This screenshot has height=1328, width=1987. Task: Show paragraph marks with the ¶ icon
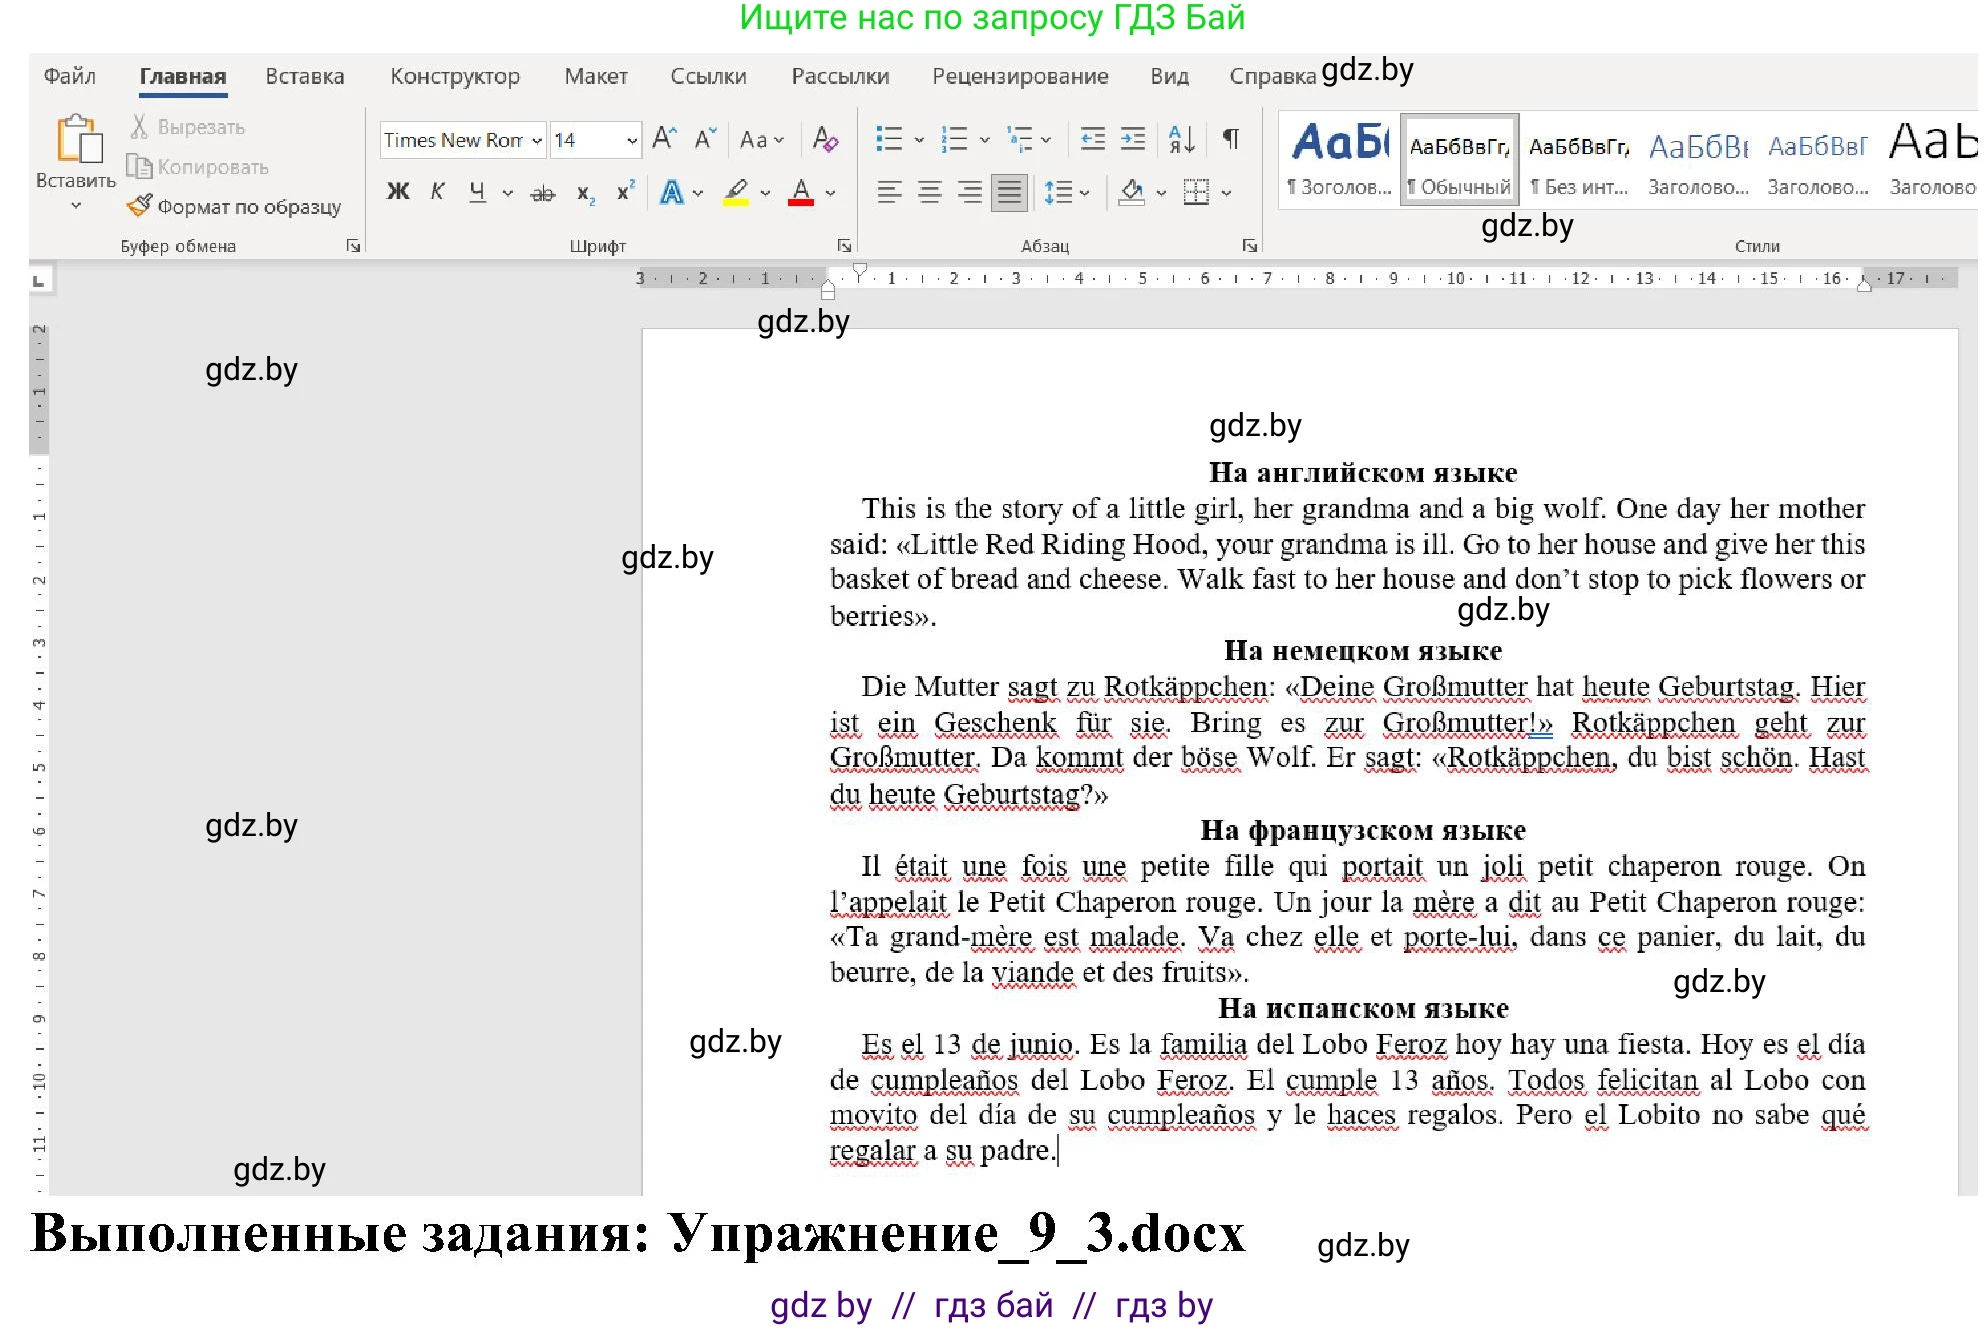point(1232,139)
